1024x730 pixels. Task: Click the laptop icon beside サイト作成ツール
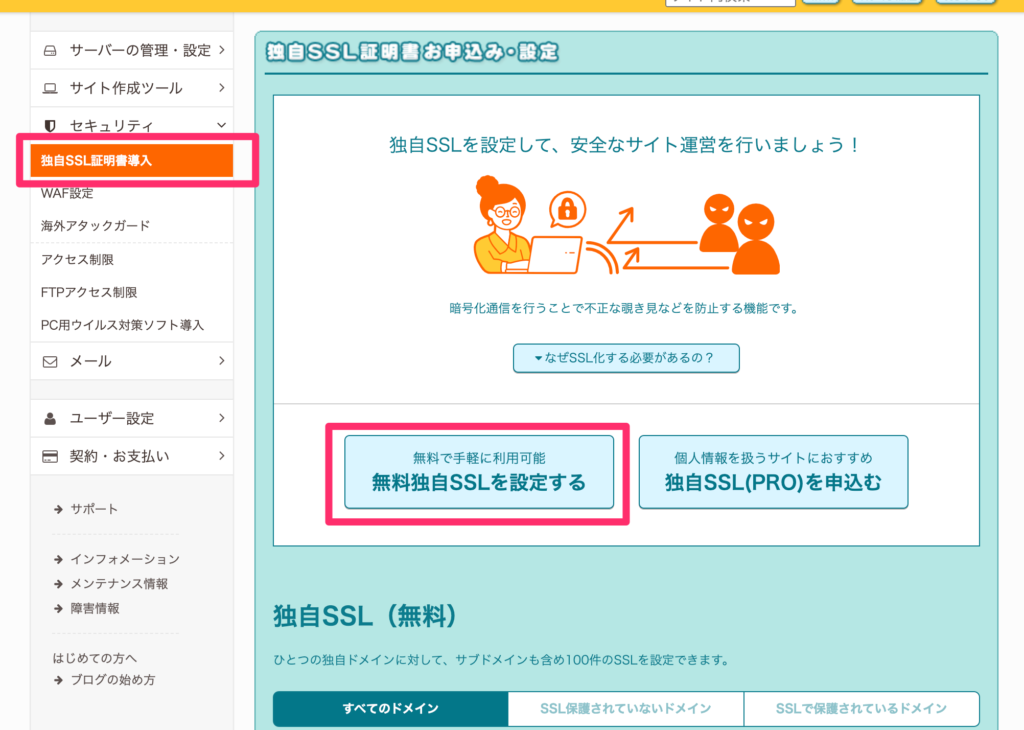pos(50,88)
